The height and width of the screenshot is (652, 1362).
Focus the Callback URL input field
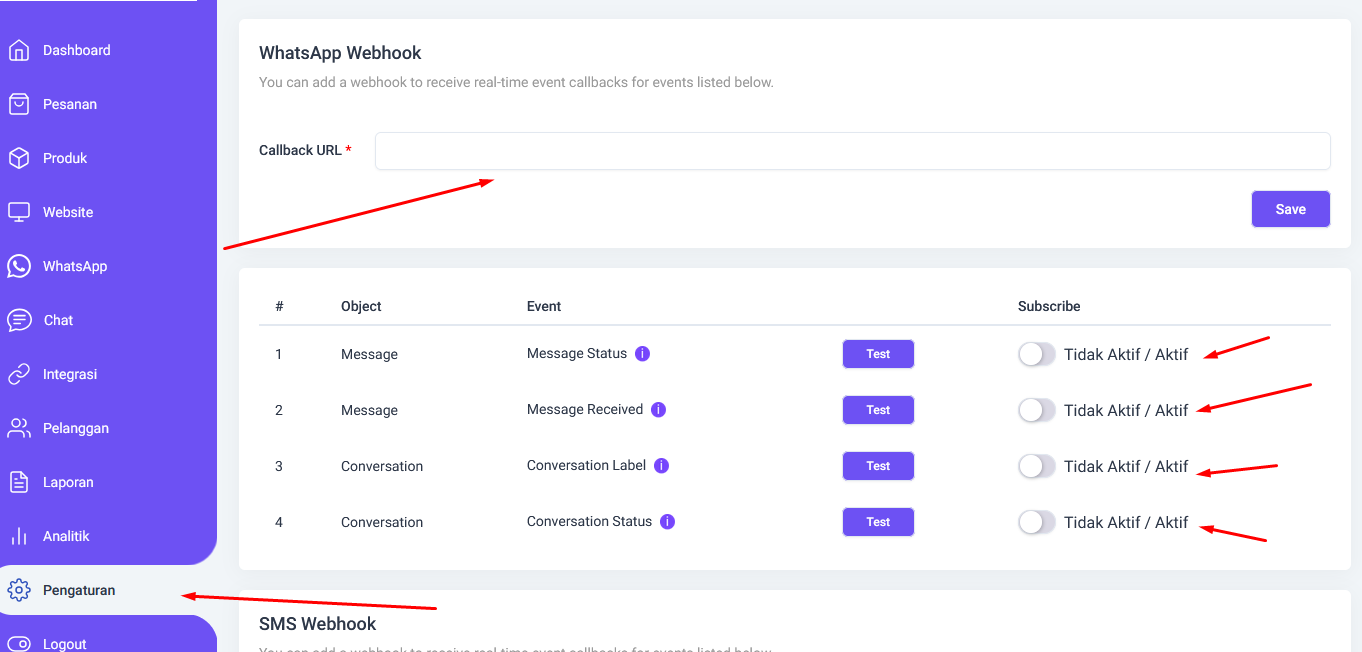[x=852, y=151]
